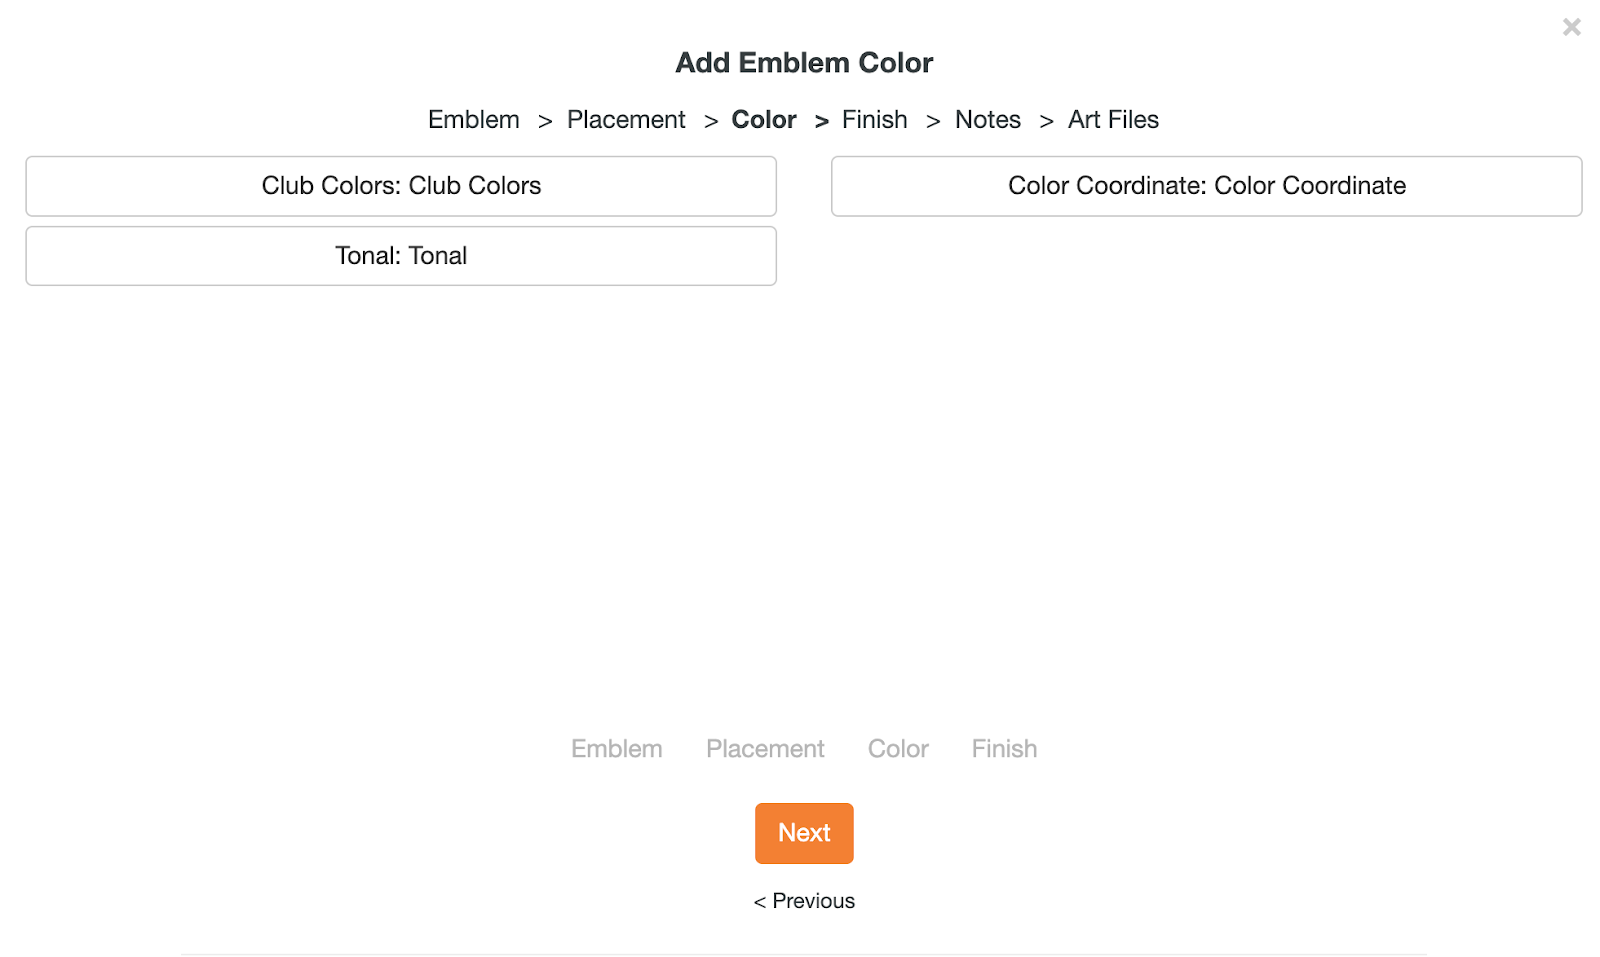This screenshot has width=1600, height=957.
Task: Jump to the Finish step in breadcrumb
Action: (x=875, y=120)
